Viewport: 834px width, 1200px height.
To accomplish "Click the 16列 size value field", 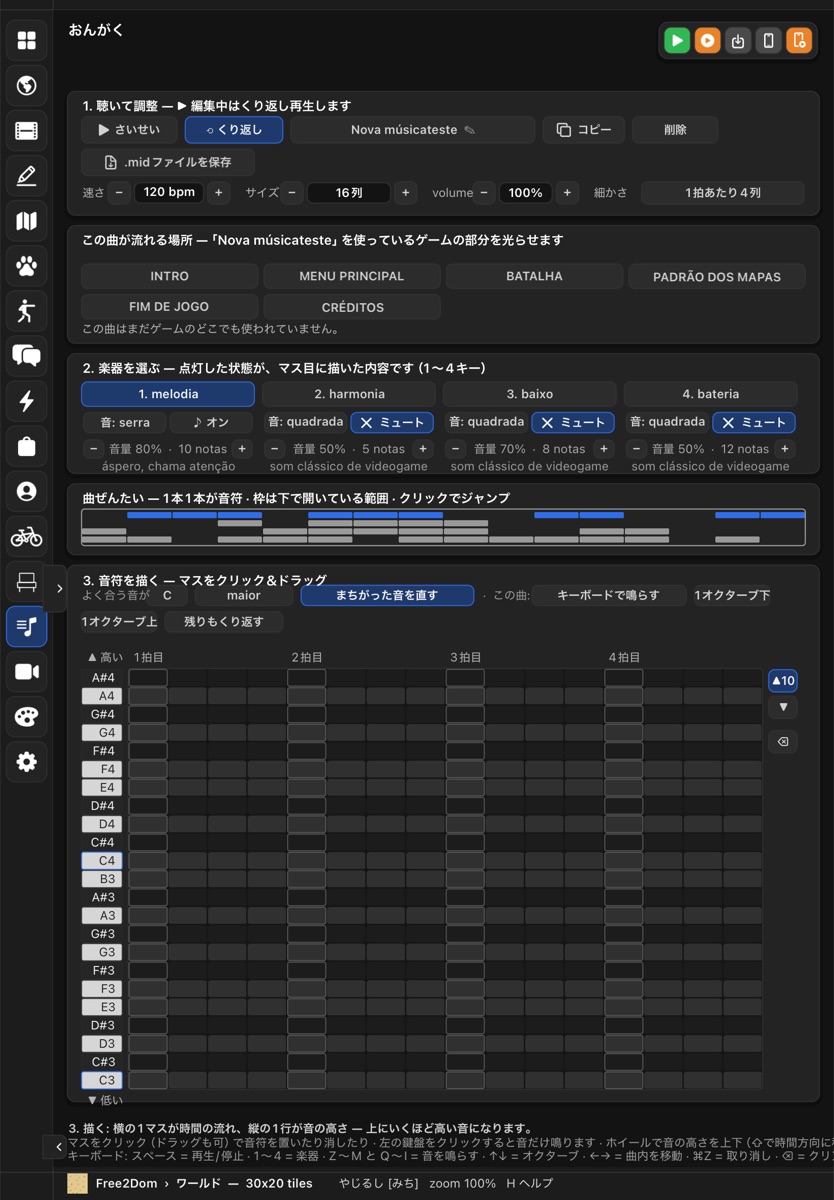I will (349, 193).
